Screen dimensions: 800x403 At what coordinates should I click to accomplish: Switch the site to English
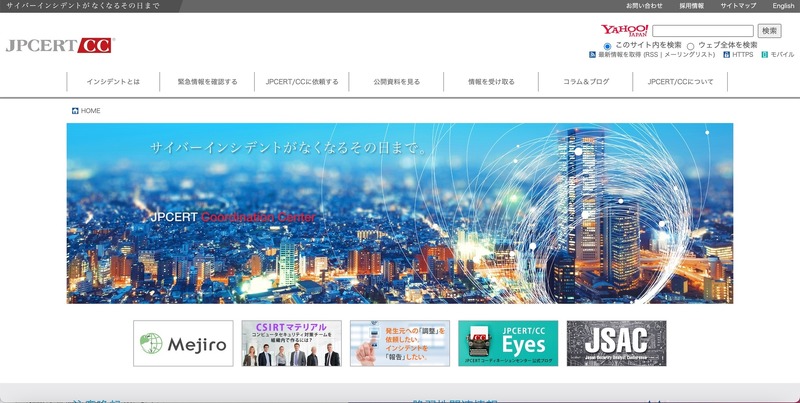pos(783,6)
